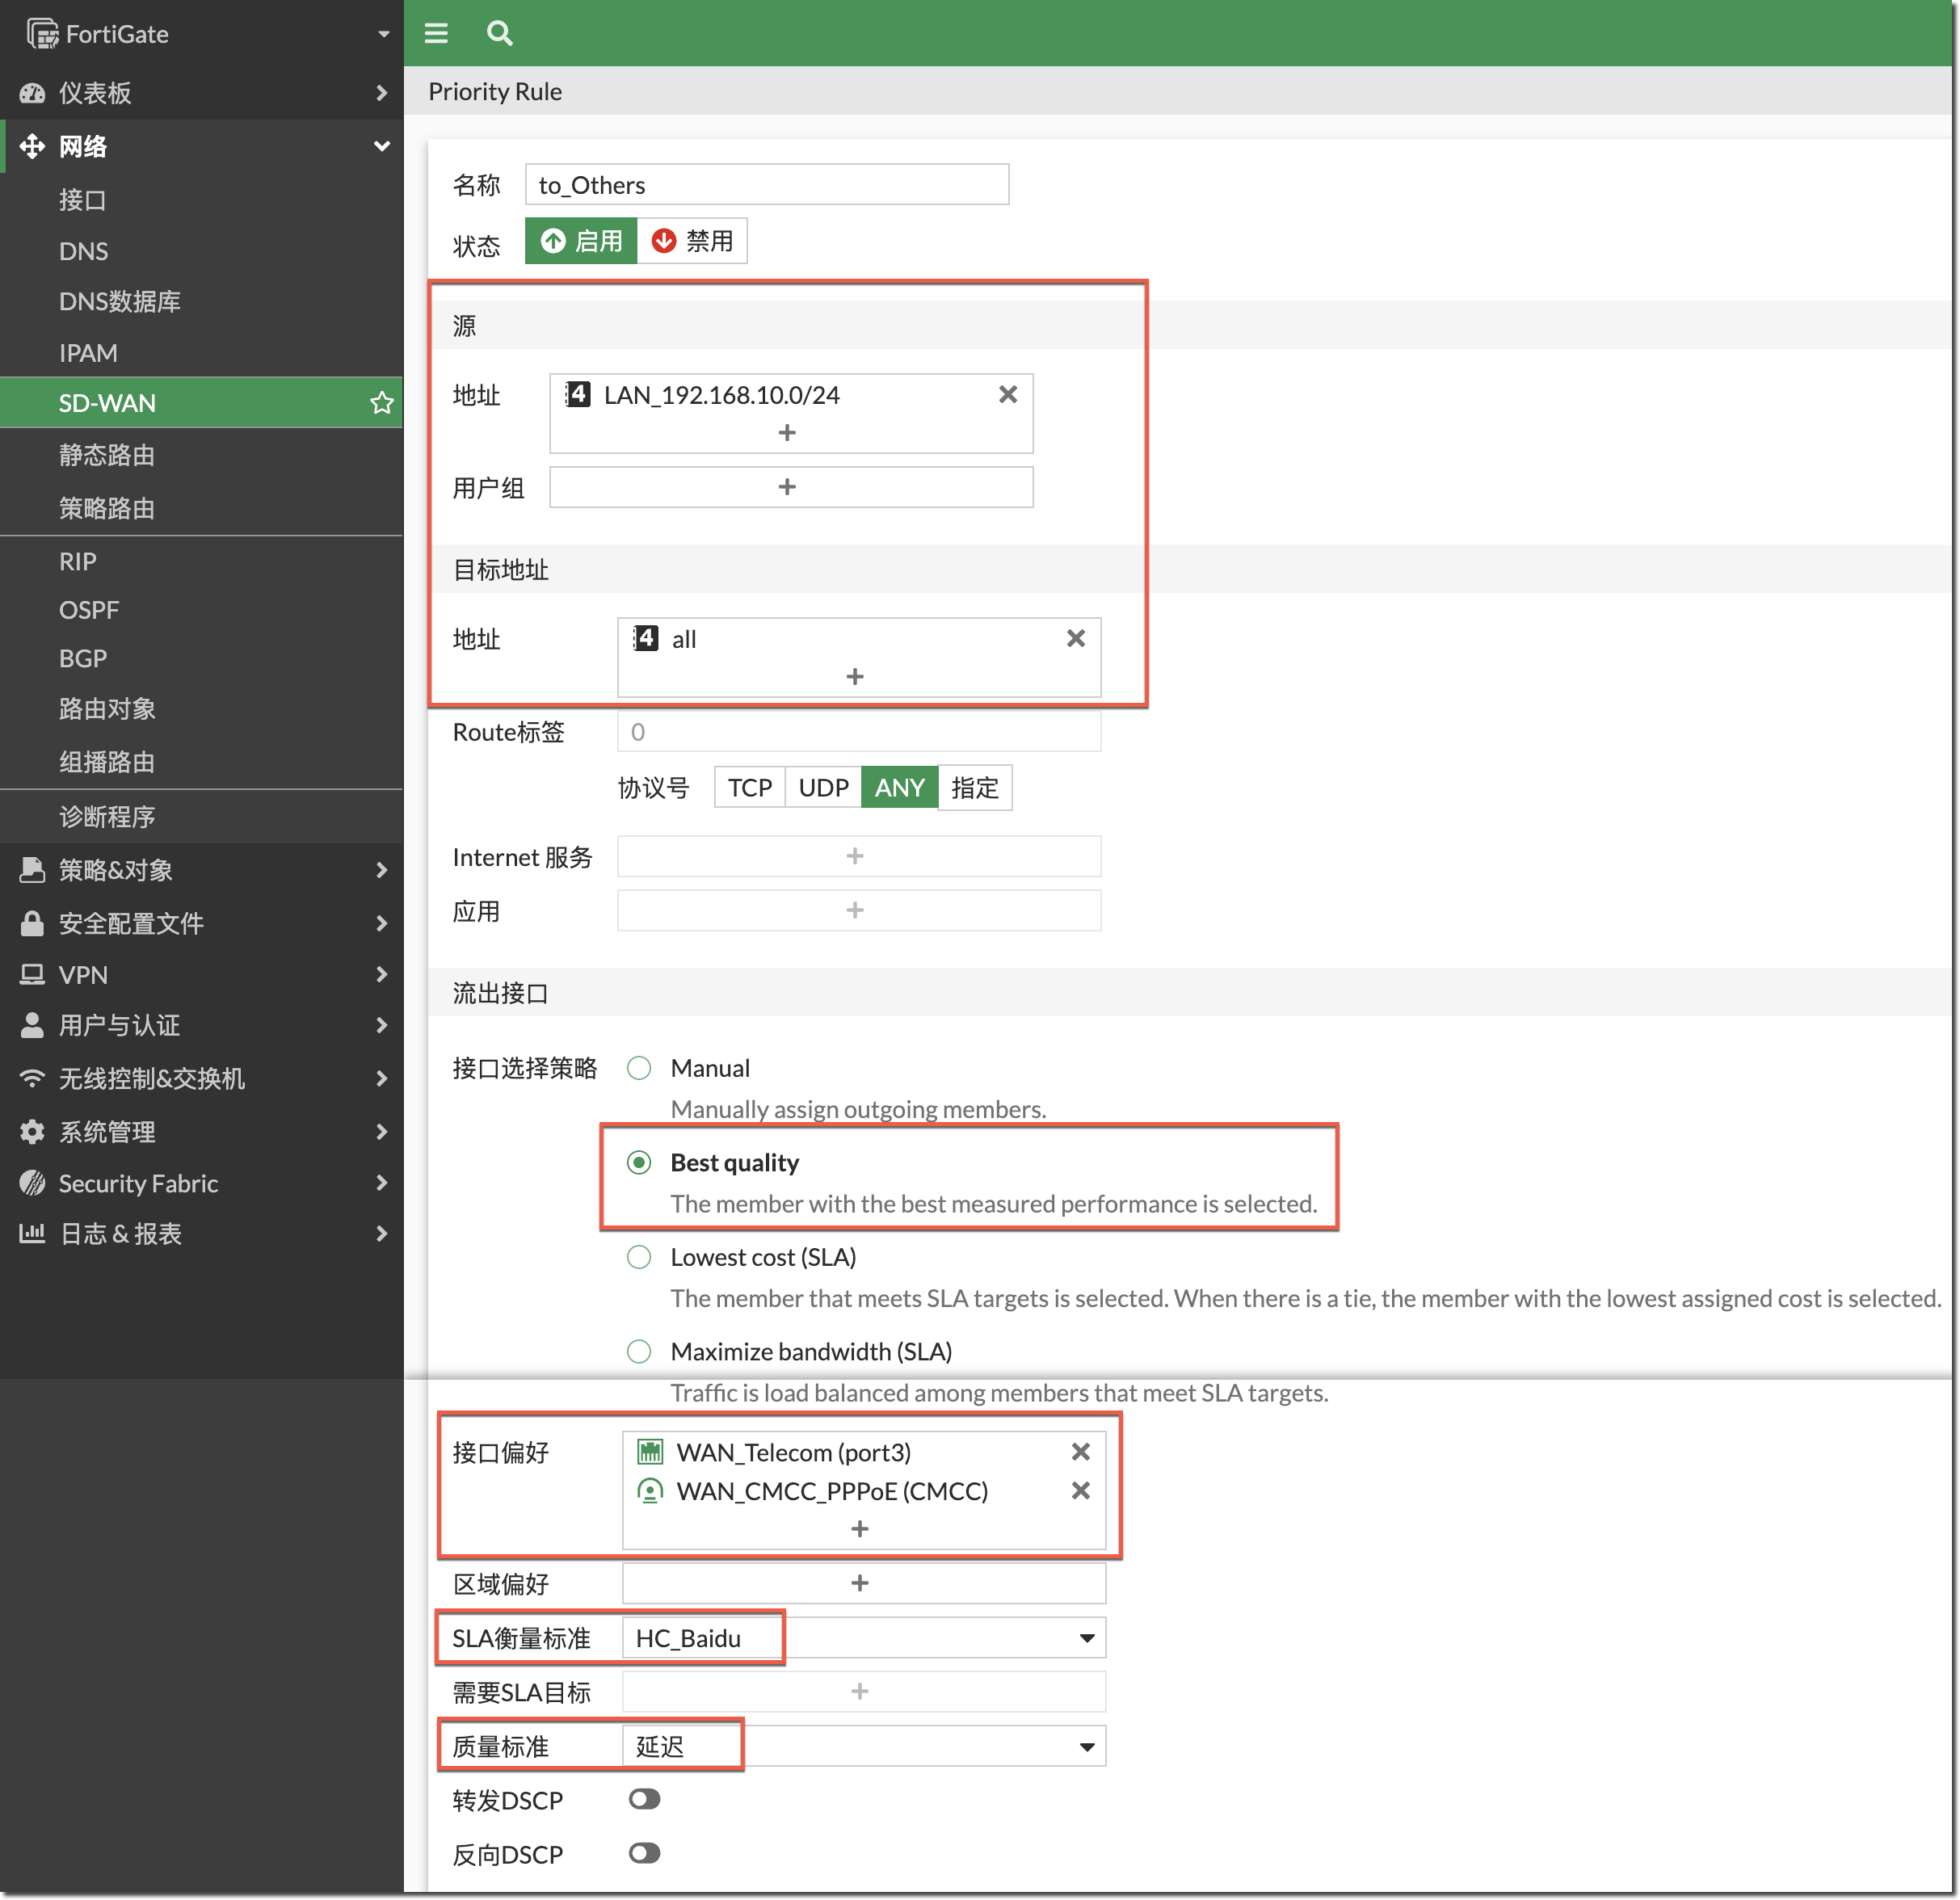Remove WAN_Telecom (port3) from interface preference
Screen dimensions: 1960x1900
click(1080, 1451)
